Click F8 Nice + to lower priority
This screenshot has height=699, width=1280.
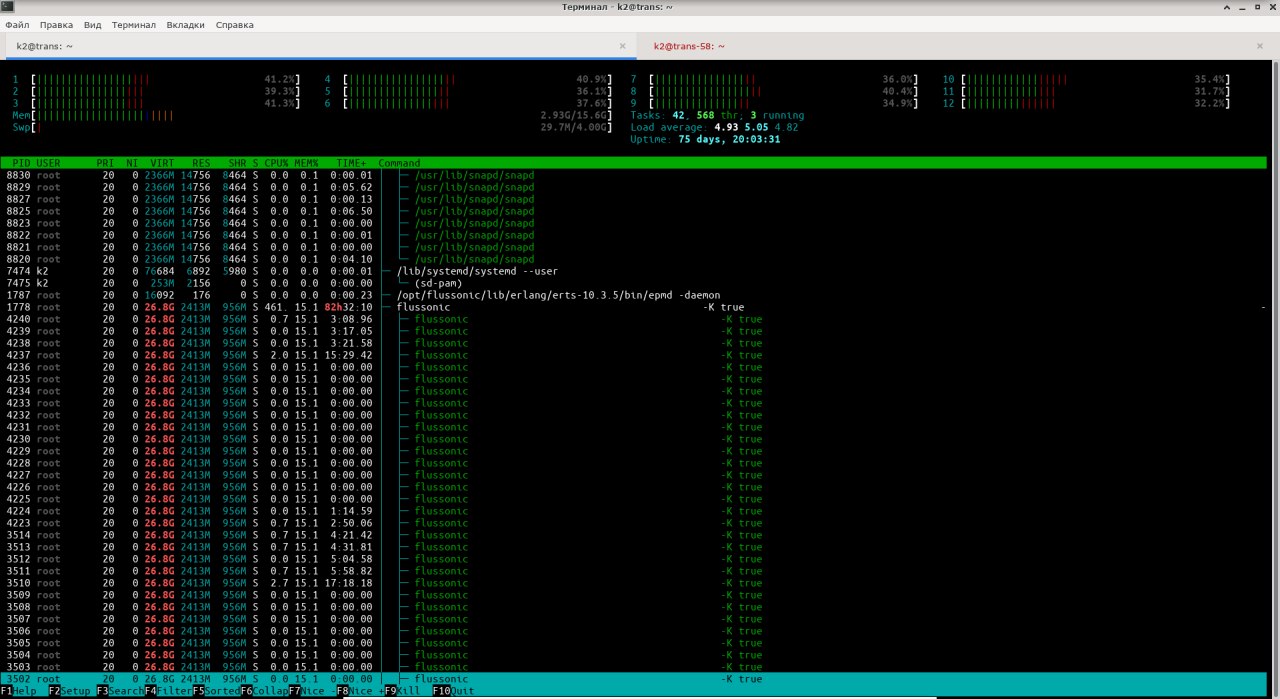360,691
